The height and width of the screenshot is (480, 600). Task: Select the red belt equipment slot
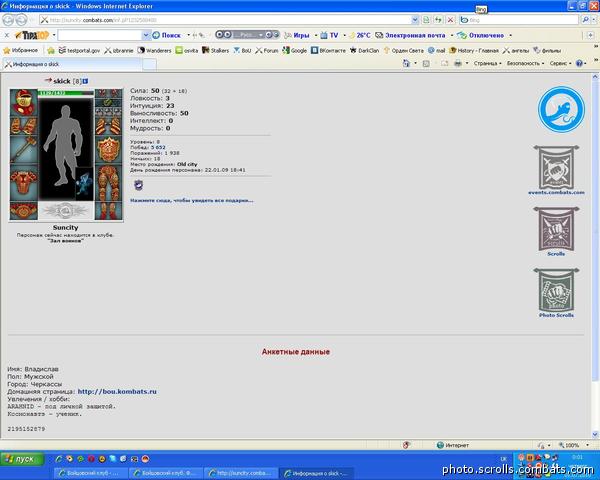pos(24,211)
